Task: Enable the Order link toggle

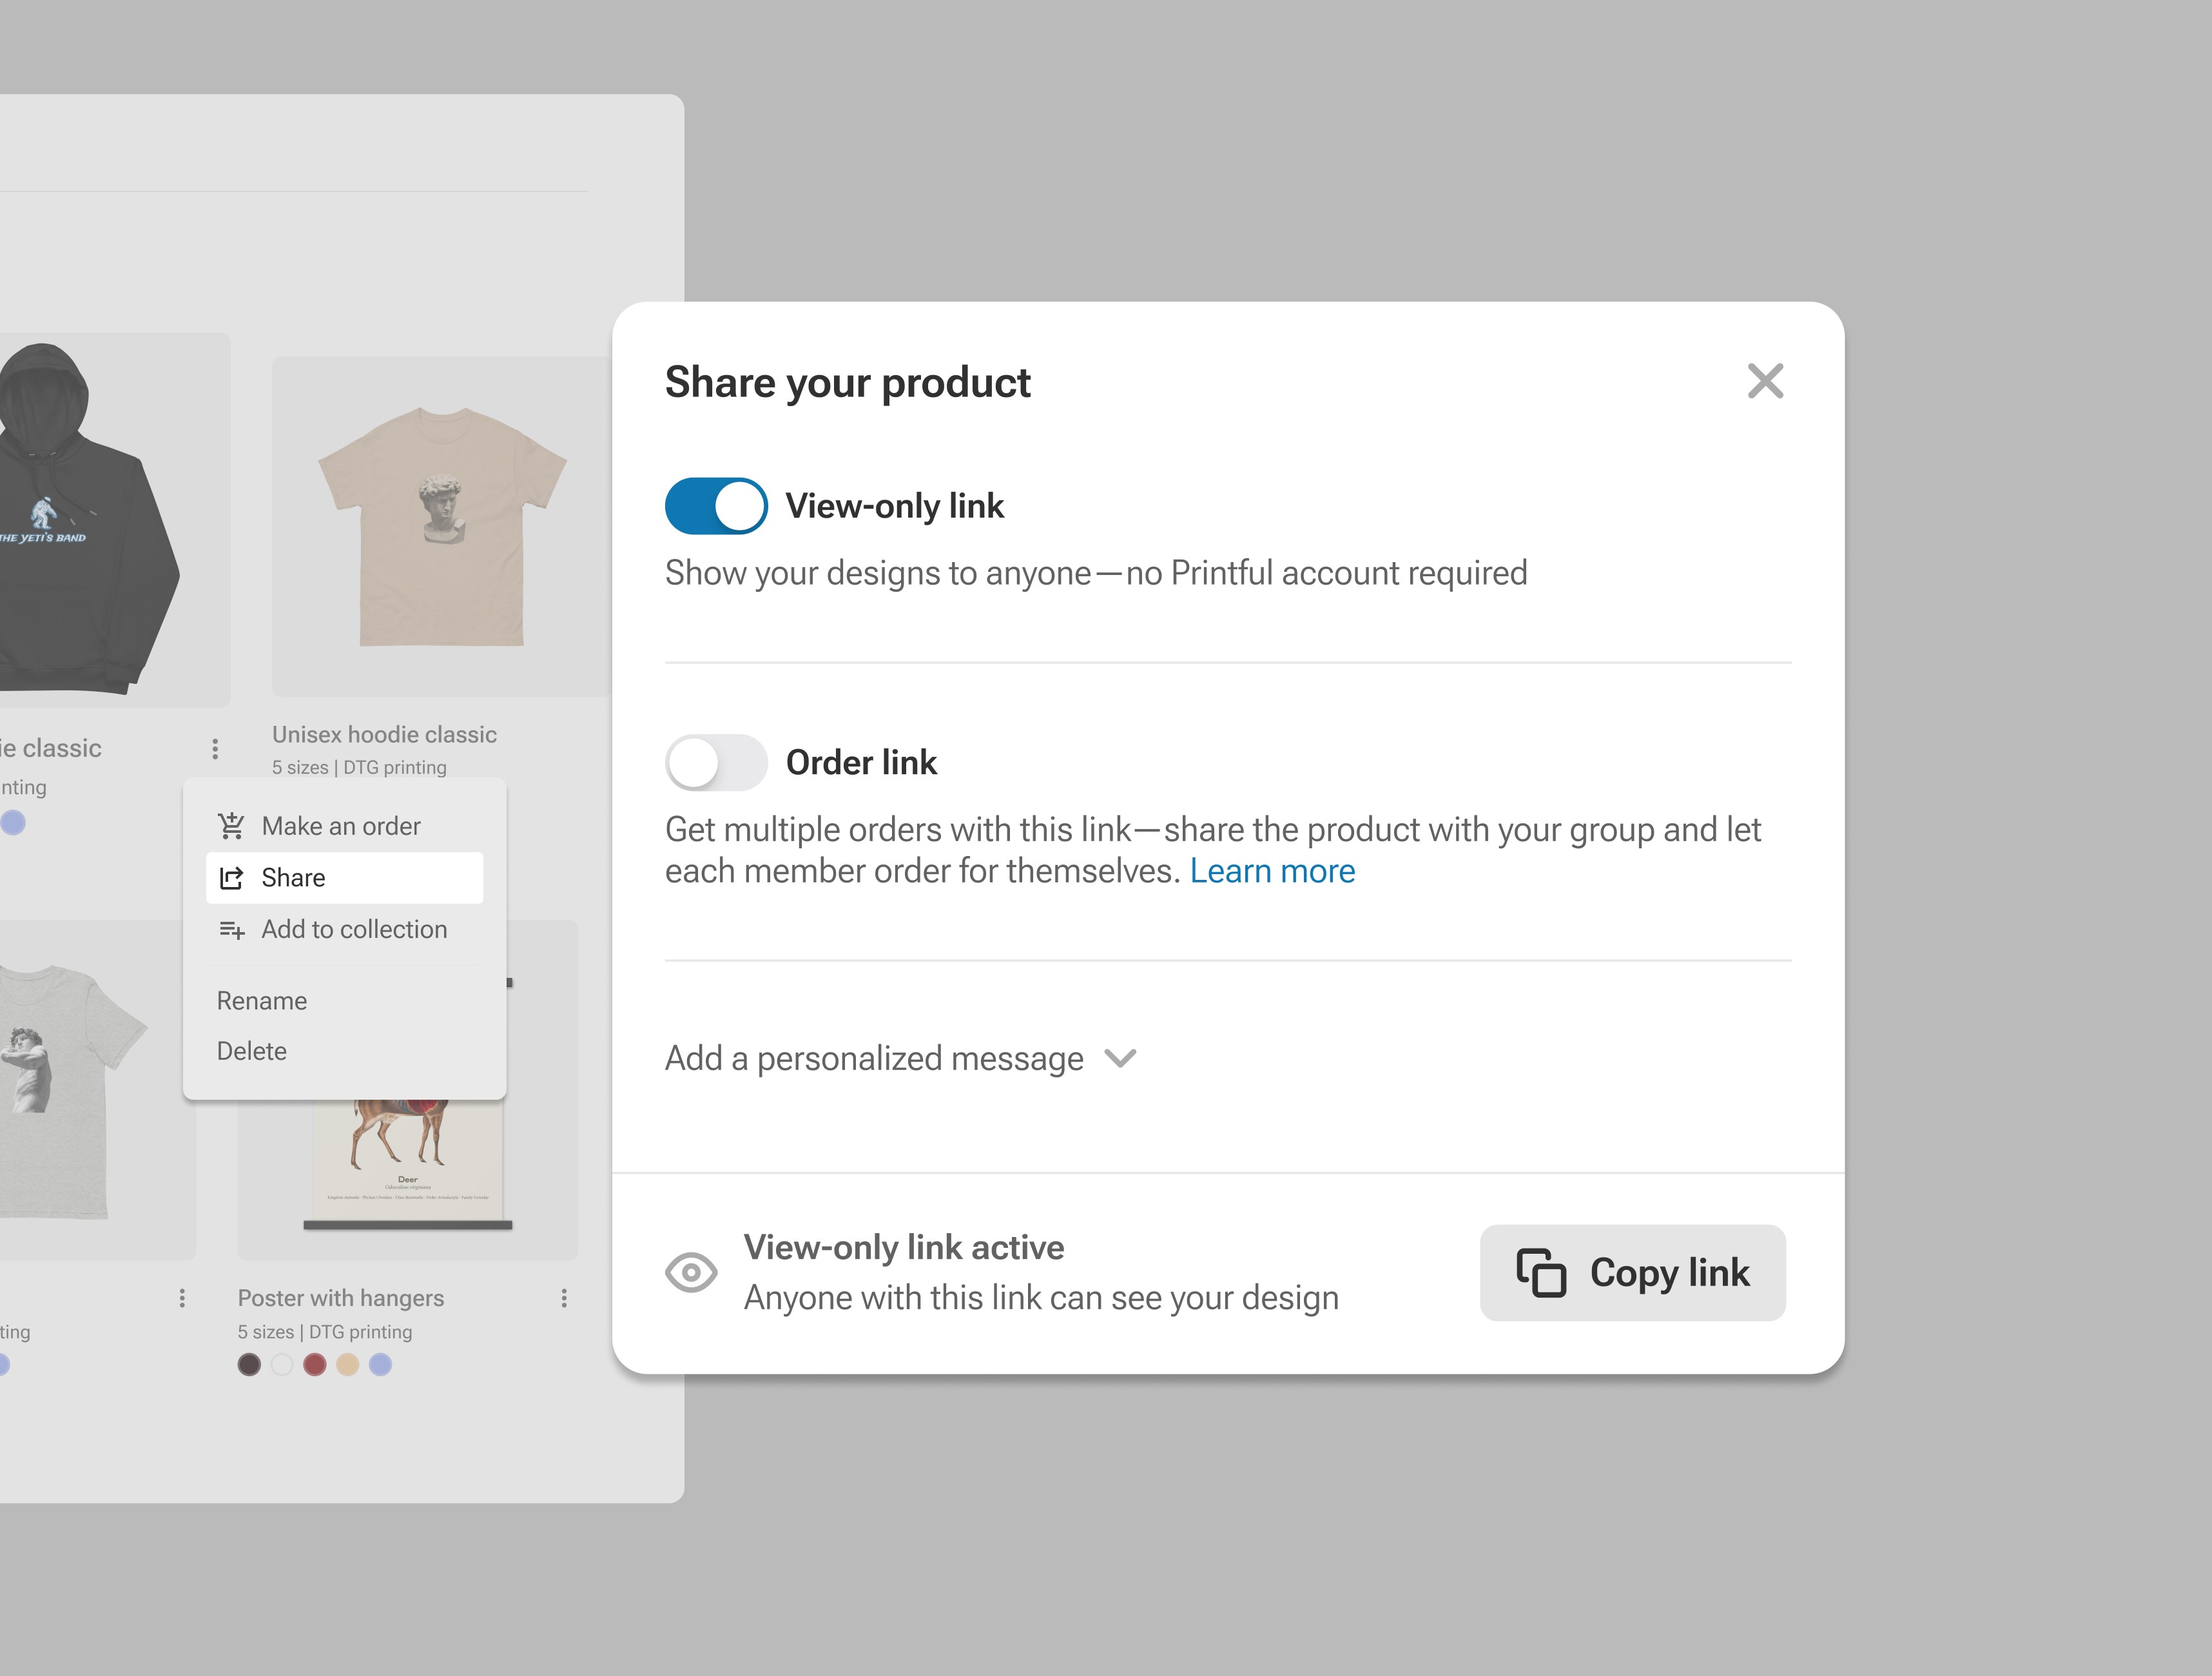Action: tap(716, 763)
